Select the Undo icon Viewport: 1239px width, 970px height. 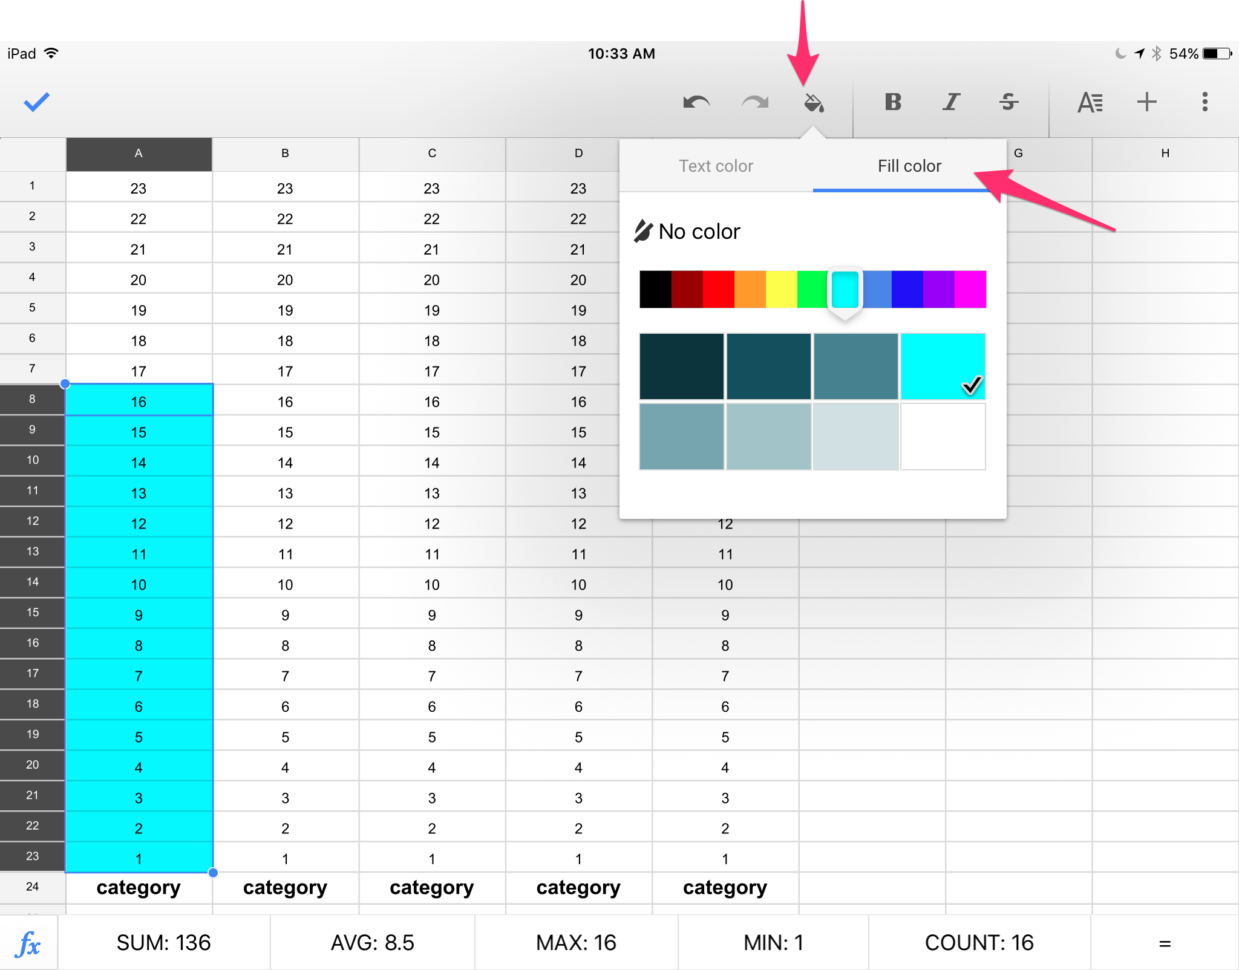coord(696,101)
